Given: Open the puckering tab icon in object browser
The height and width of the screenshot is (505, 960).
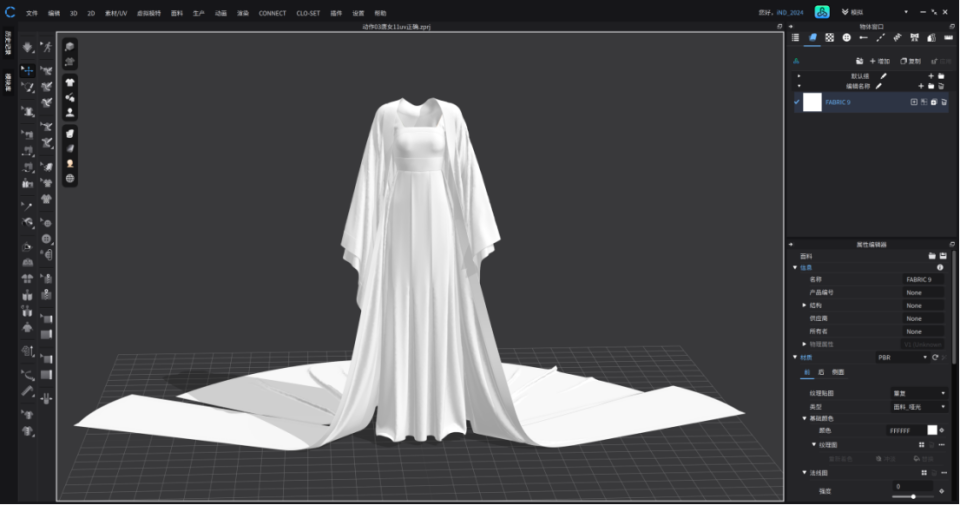Looking at the screenshot, I should [898, 38].
